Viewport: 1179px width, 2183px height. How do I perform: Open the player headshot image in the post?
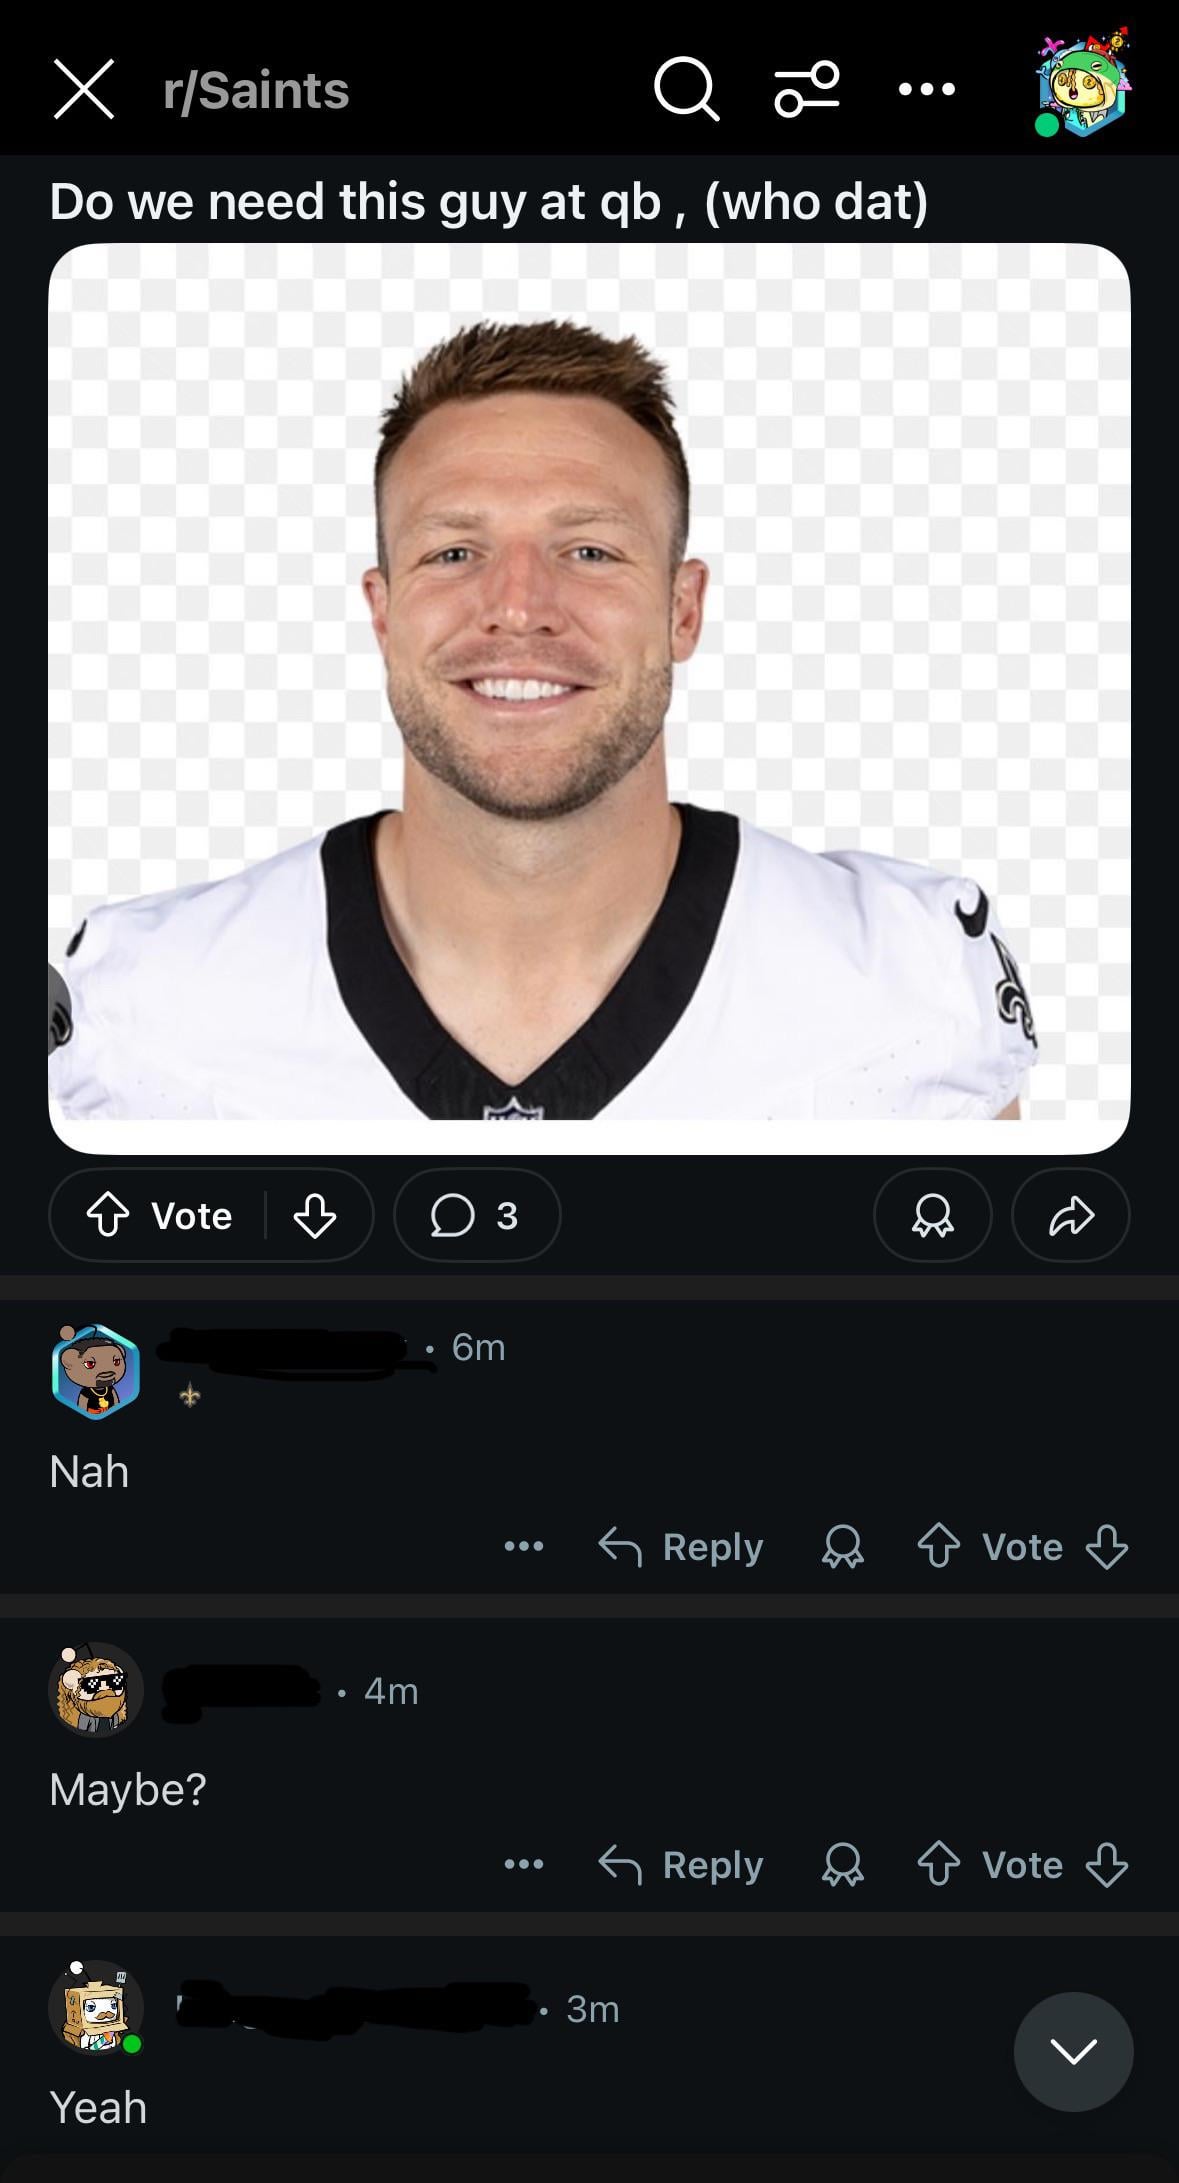click(589, 698)
